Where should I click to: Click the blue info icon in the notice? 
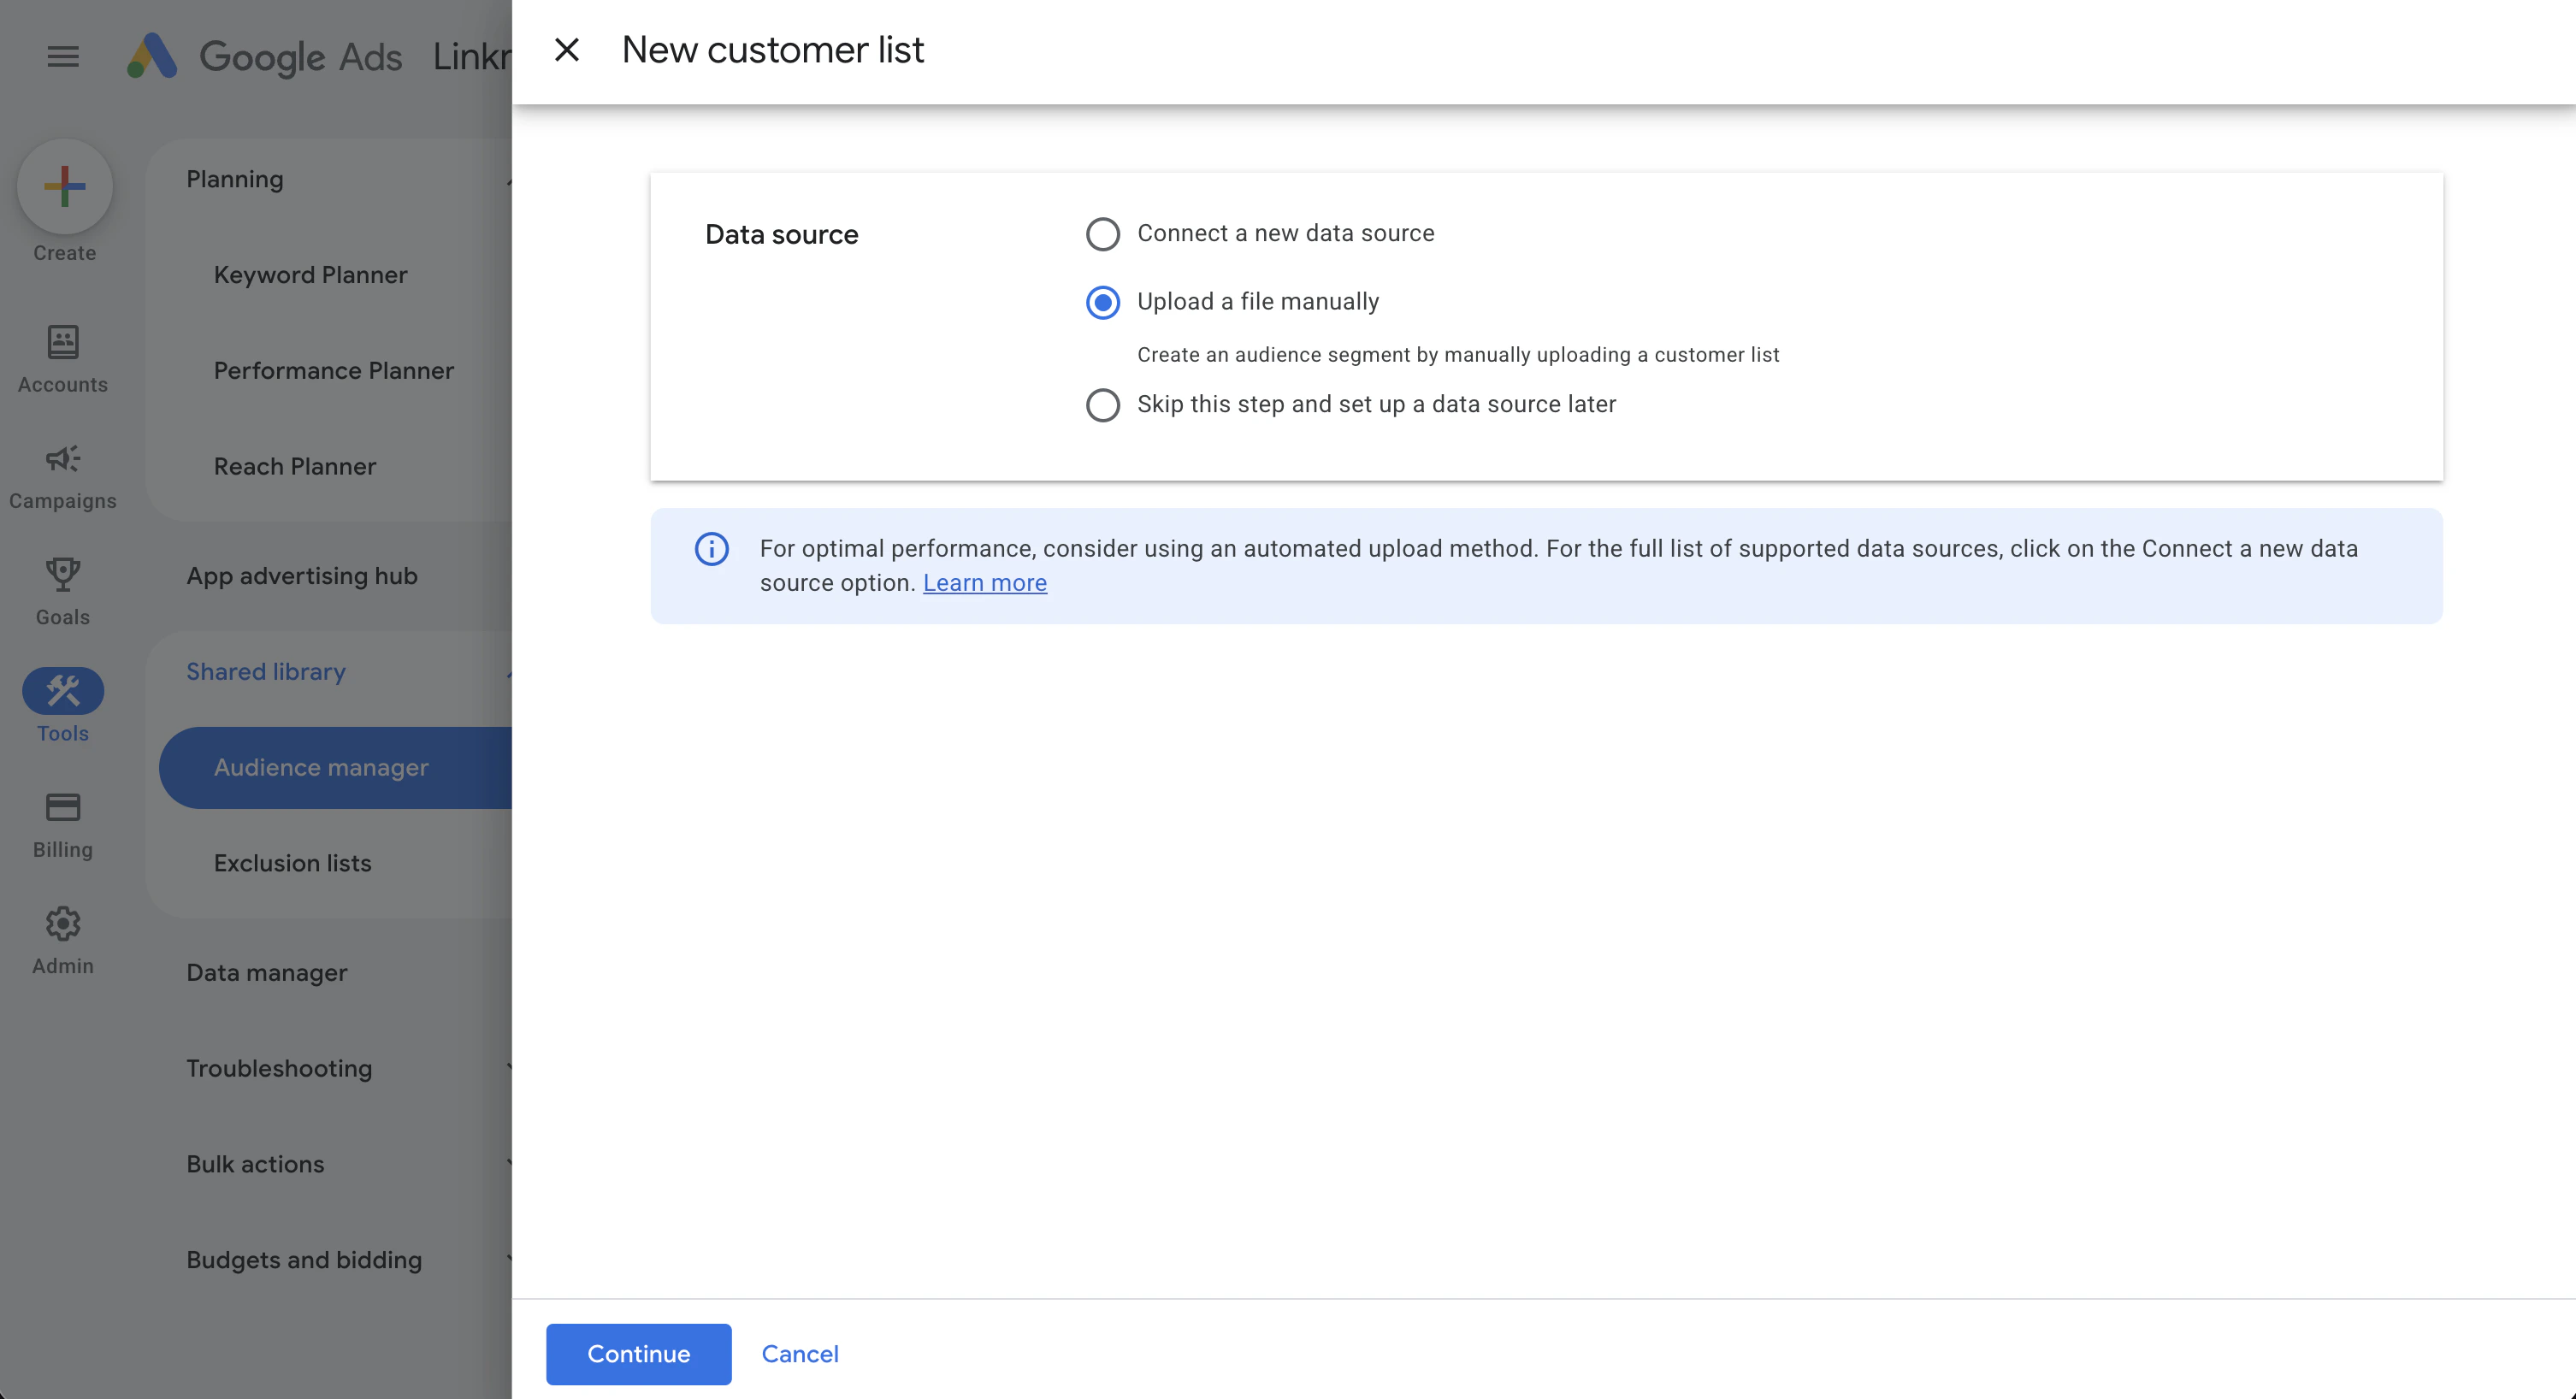point(711,548)
